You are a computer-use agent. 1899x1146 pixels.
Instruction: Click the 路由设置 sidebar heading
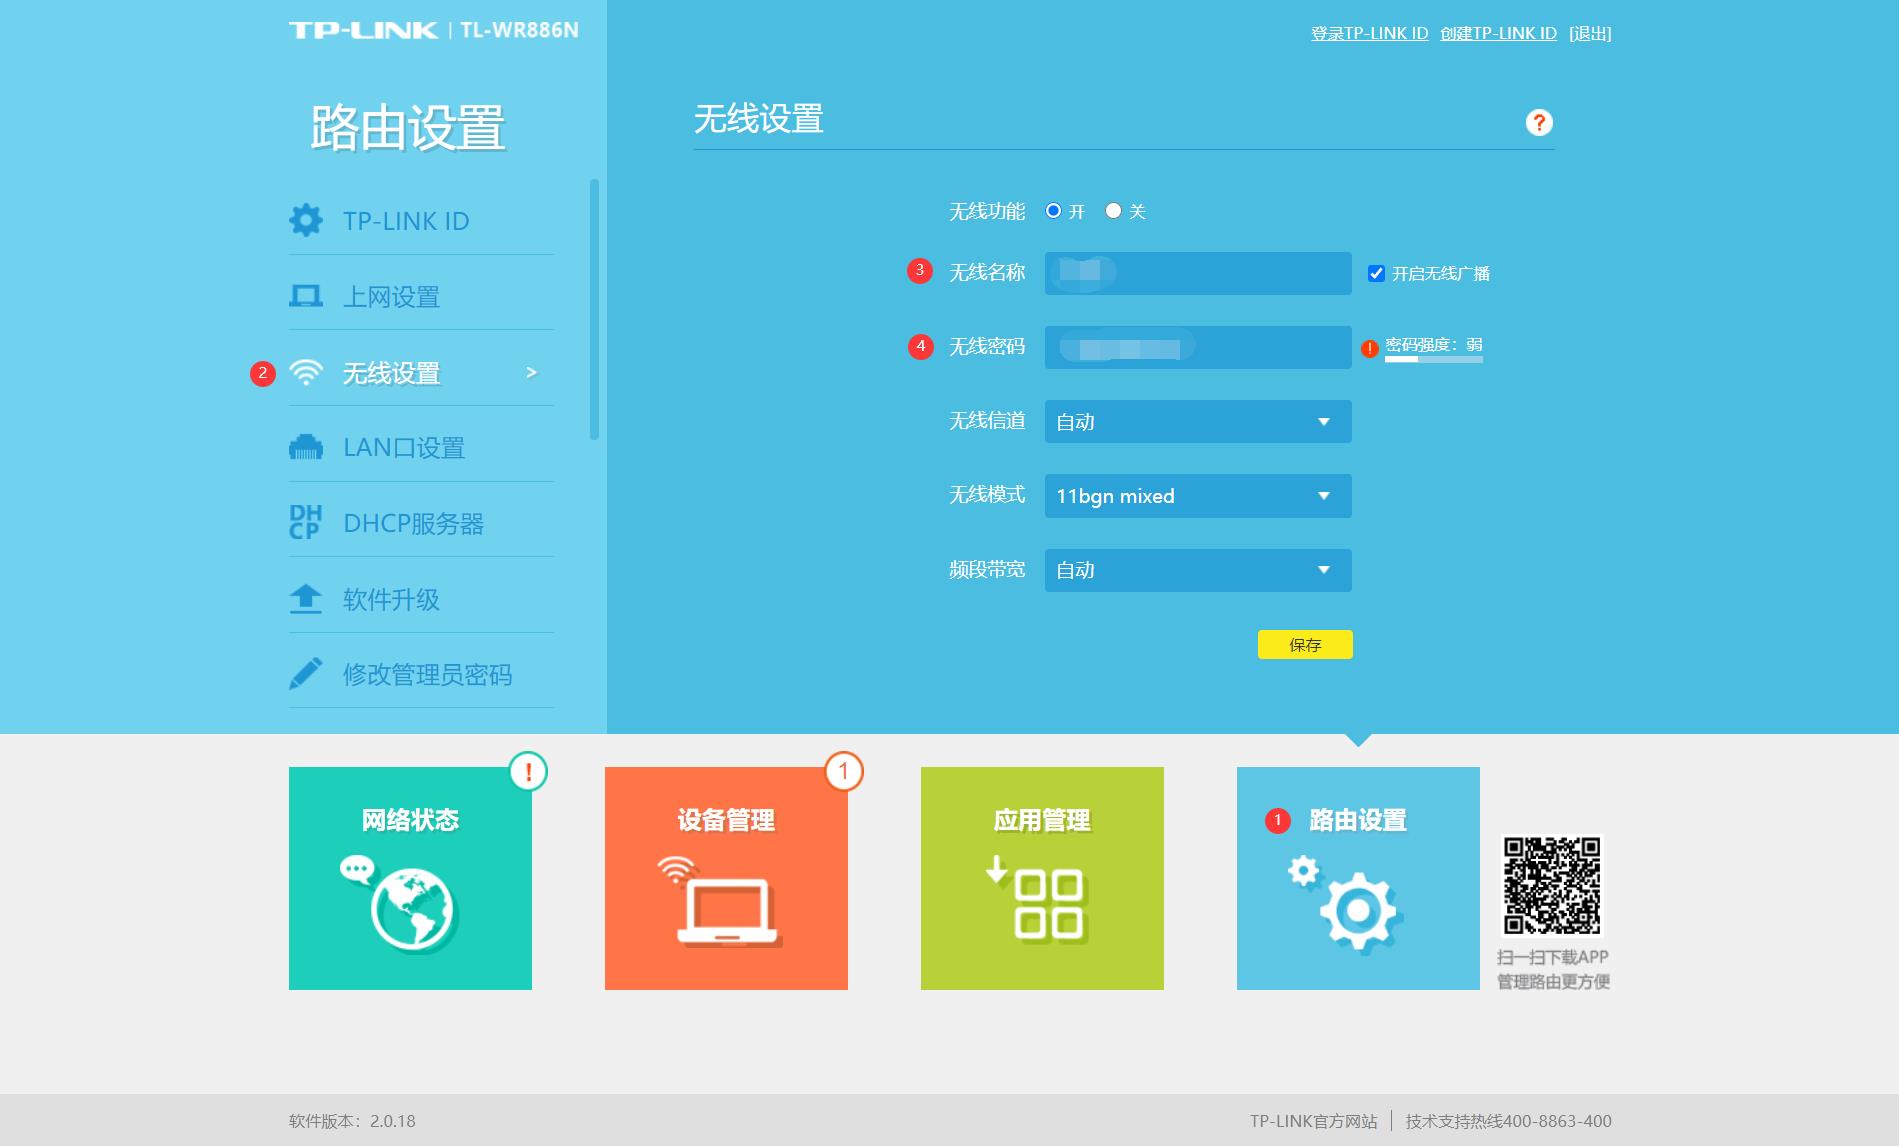click(407, 128)
